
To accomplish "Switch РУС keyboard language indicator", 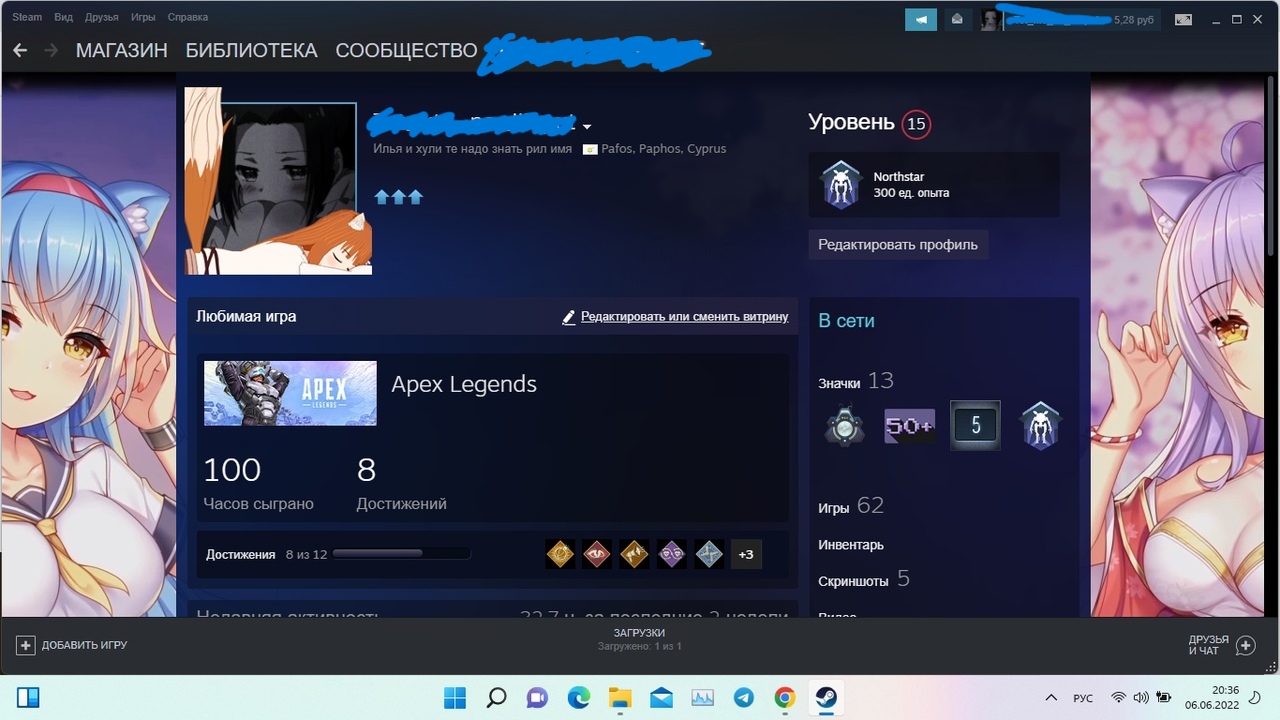I will click(1083, 697).
